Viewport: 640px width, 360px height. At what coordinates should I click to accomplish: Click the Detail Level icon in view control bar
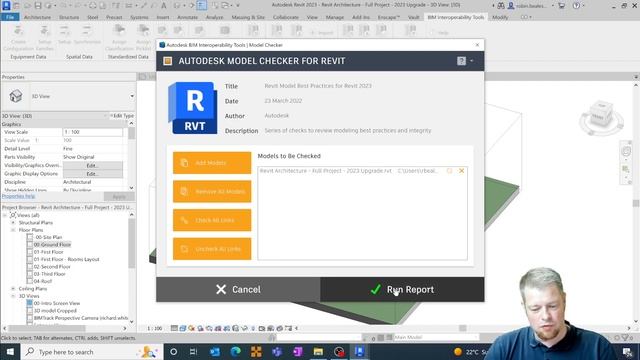click(x=174, y=328)
